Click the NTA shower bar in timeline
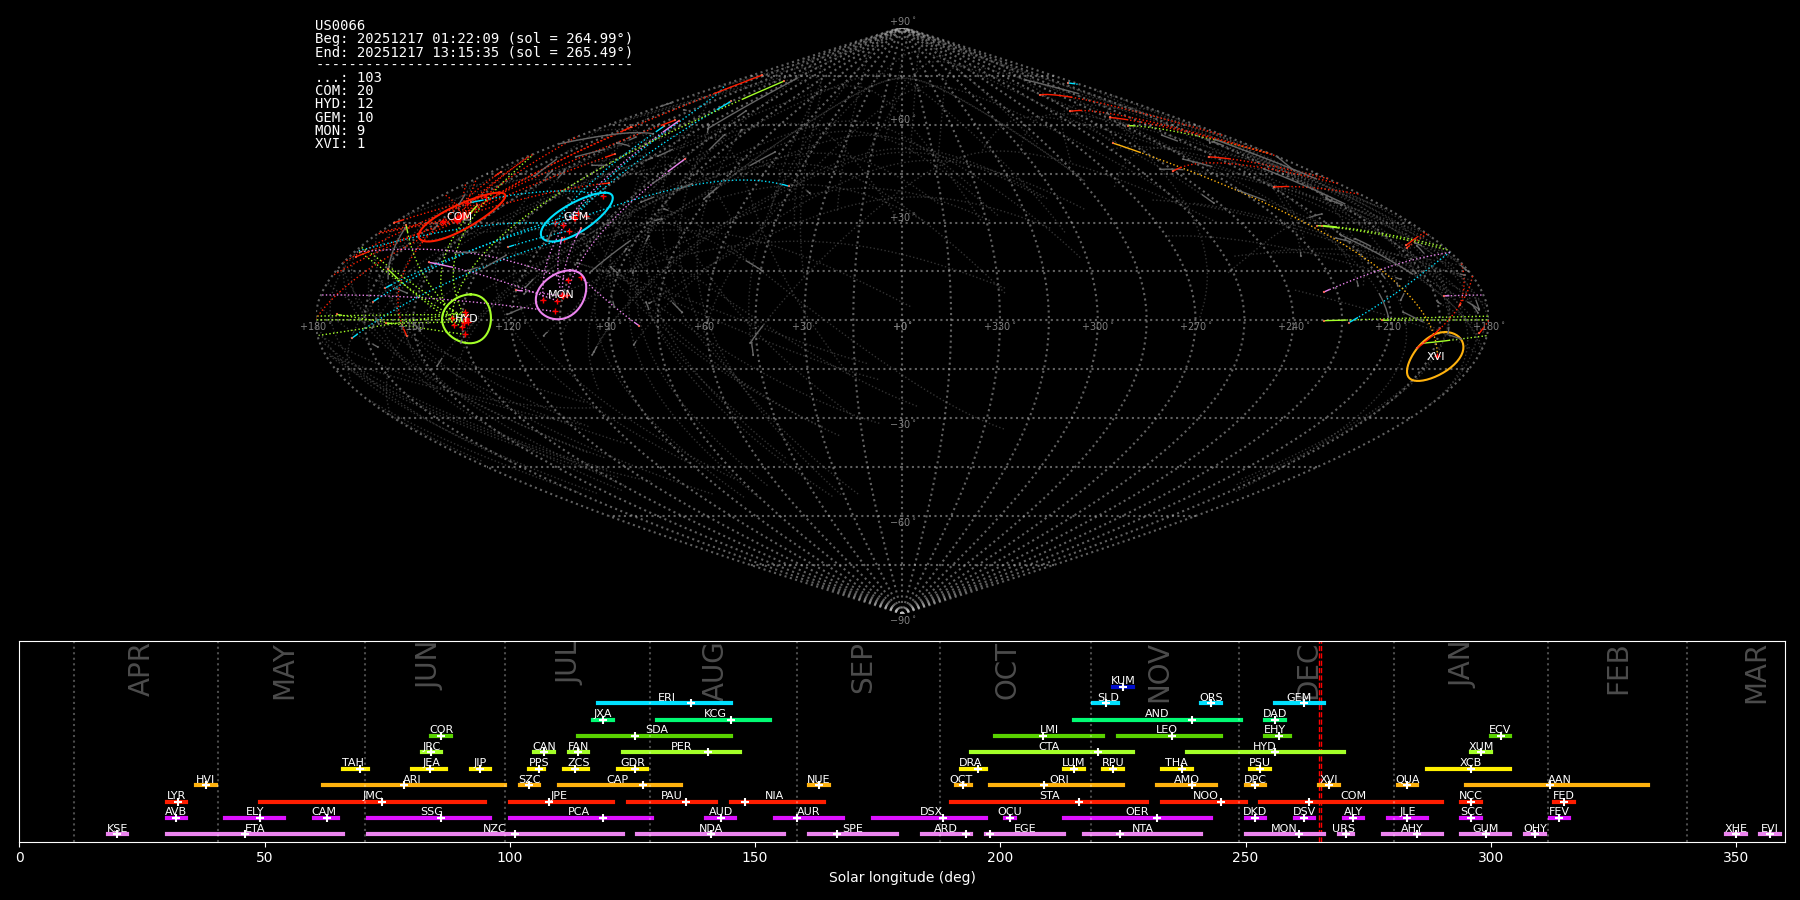The height and width of the screenshot is (900, 1800). pos(1142,834)
